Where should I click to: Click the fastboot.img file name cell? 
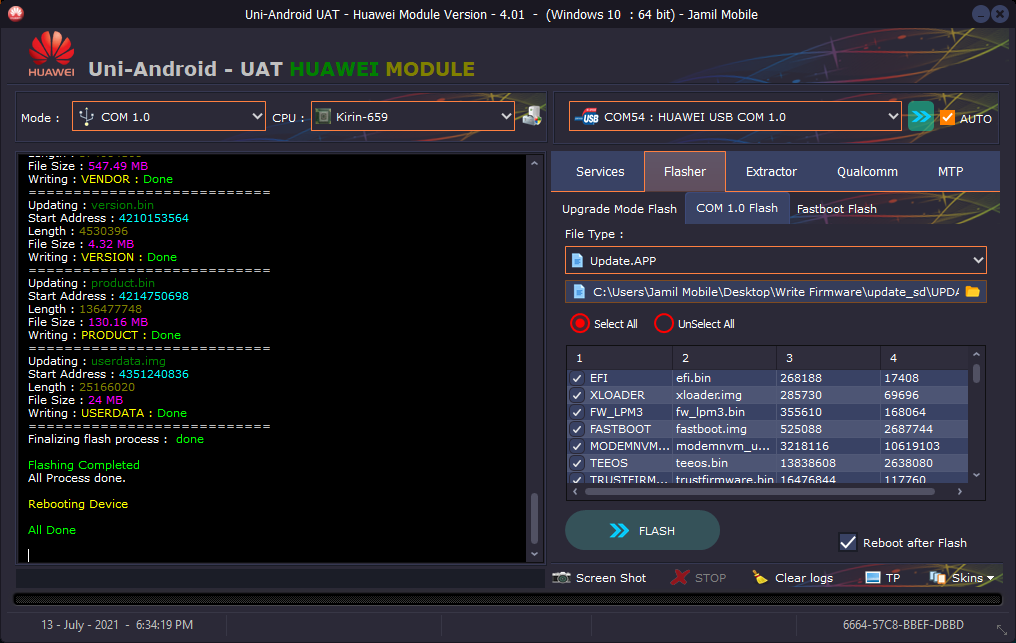point(724,428)
